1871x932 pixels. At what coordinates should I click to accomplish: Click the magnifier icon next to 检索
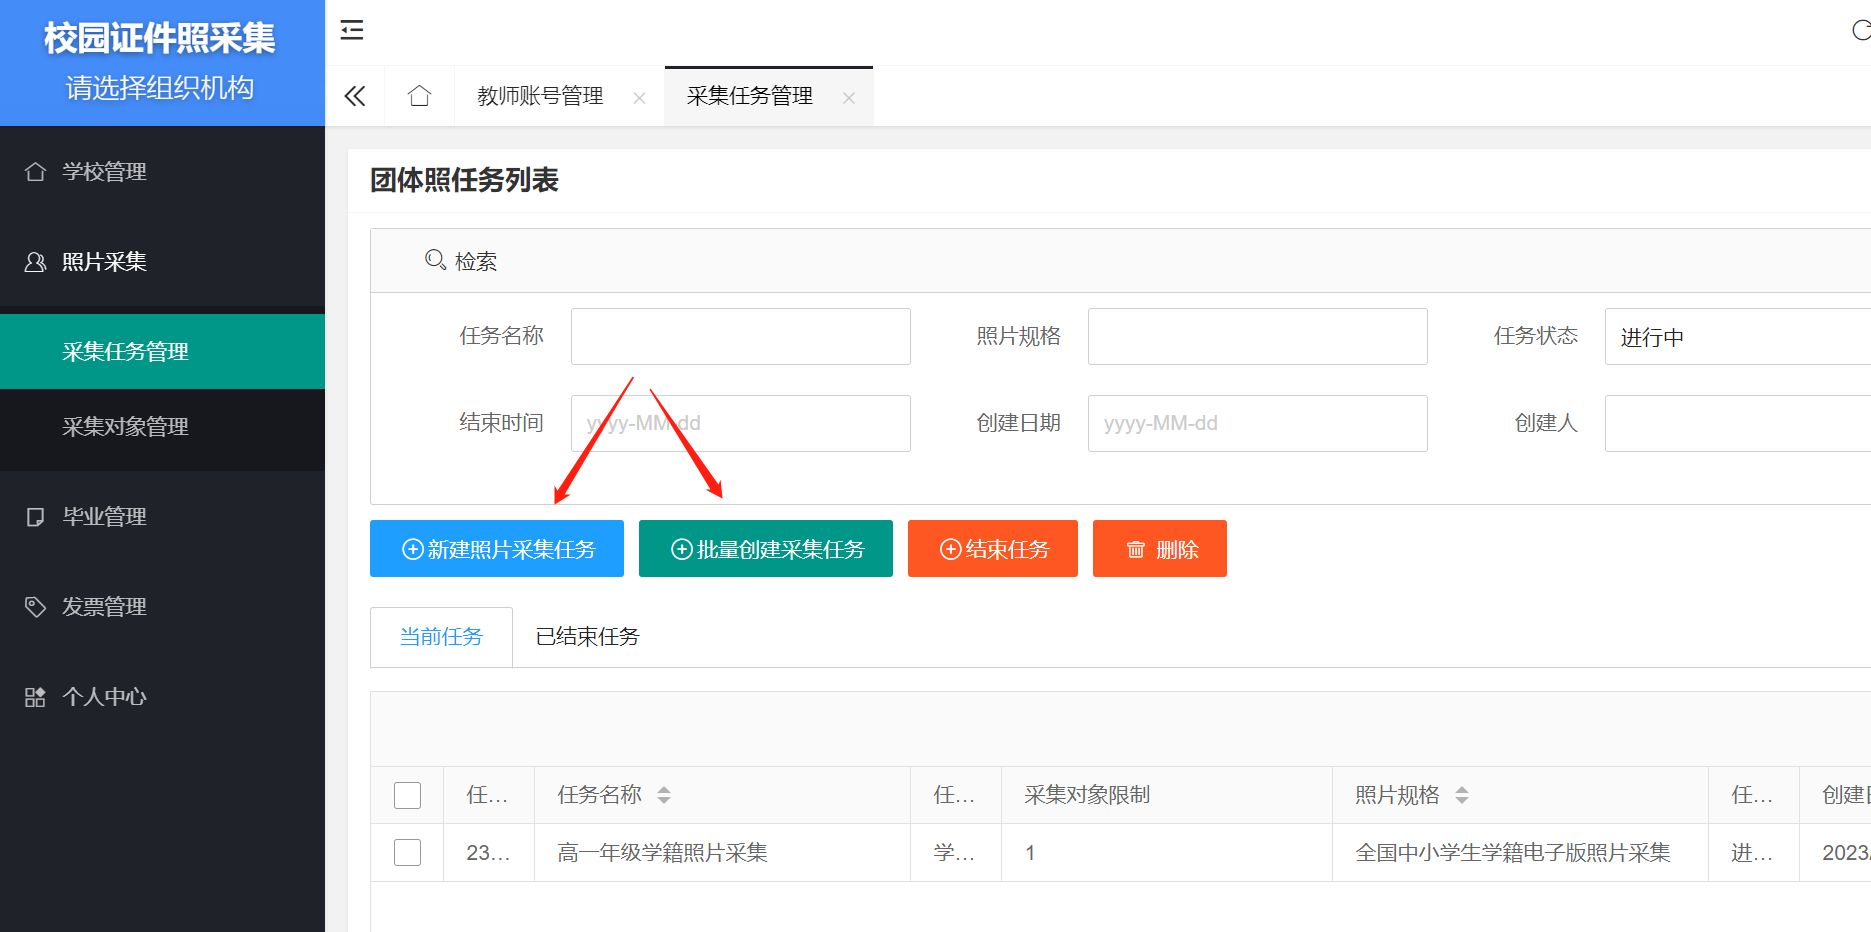point(434,259)
